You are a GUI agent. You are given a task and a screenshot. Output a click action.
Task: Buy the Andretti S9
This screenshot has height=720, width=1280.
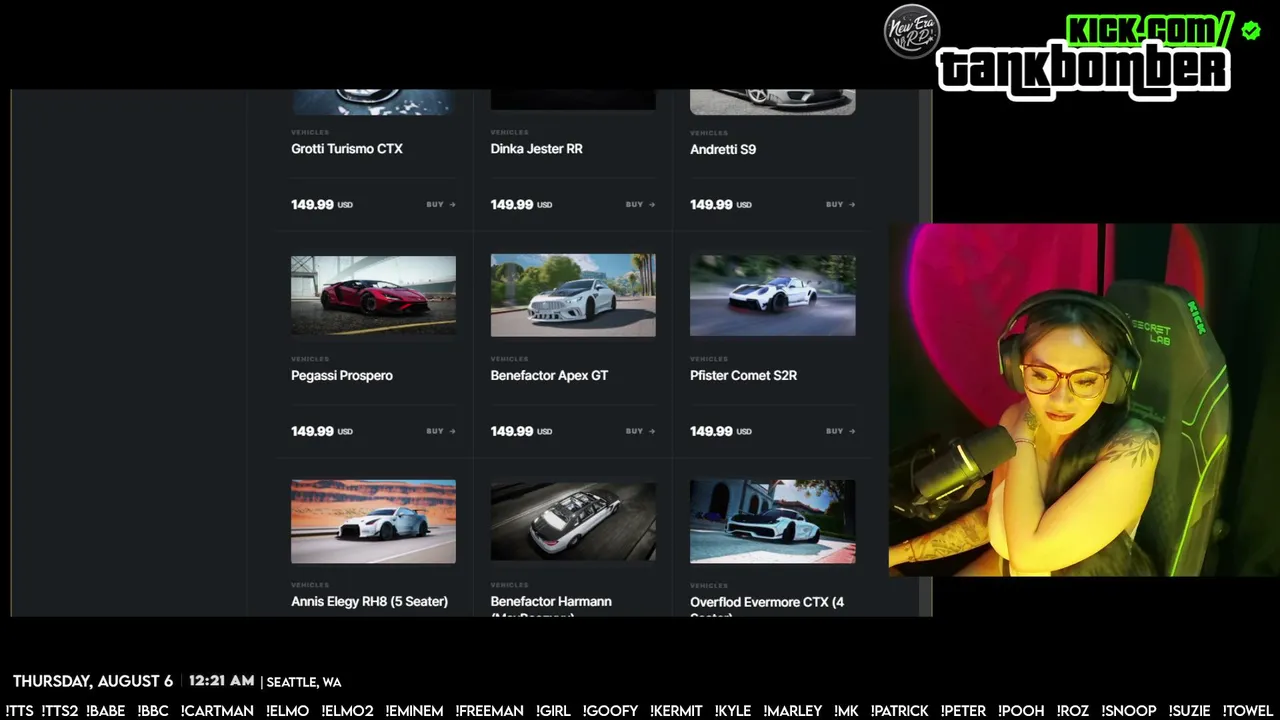(x=840, y=205)
